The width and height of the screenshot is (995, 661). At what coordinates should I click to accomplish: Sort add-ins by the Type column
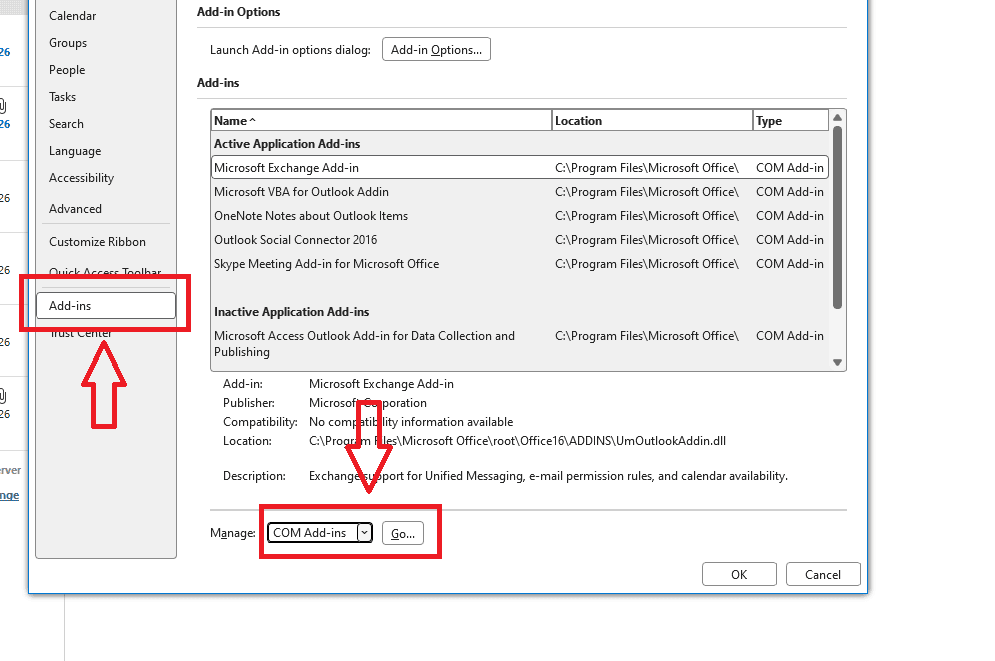coord(791,121)
